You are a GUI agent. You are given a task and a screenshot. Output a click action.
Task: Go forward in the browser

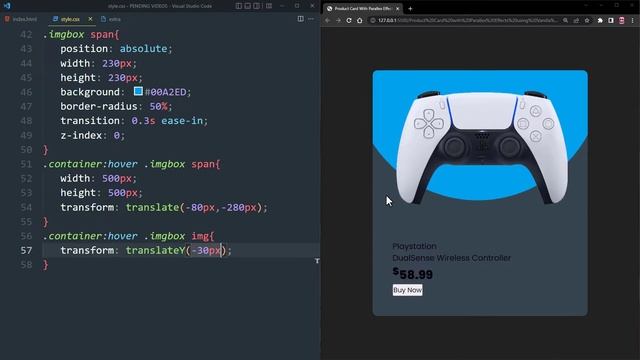pyautogui.click(x=338, y=20)
